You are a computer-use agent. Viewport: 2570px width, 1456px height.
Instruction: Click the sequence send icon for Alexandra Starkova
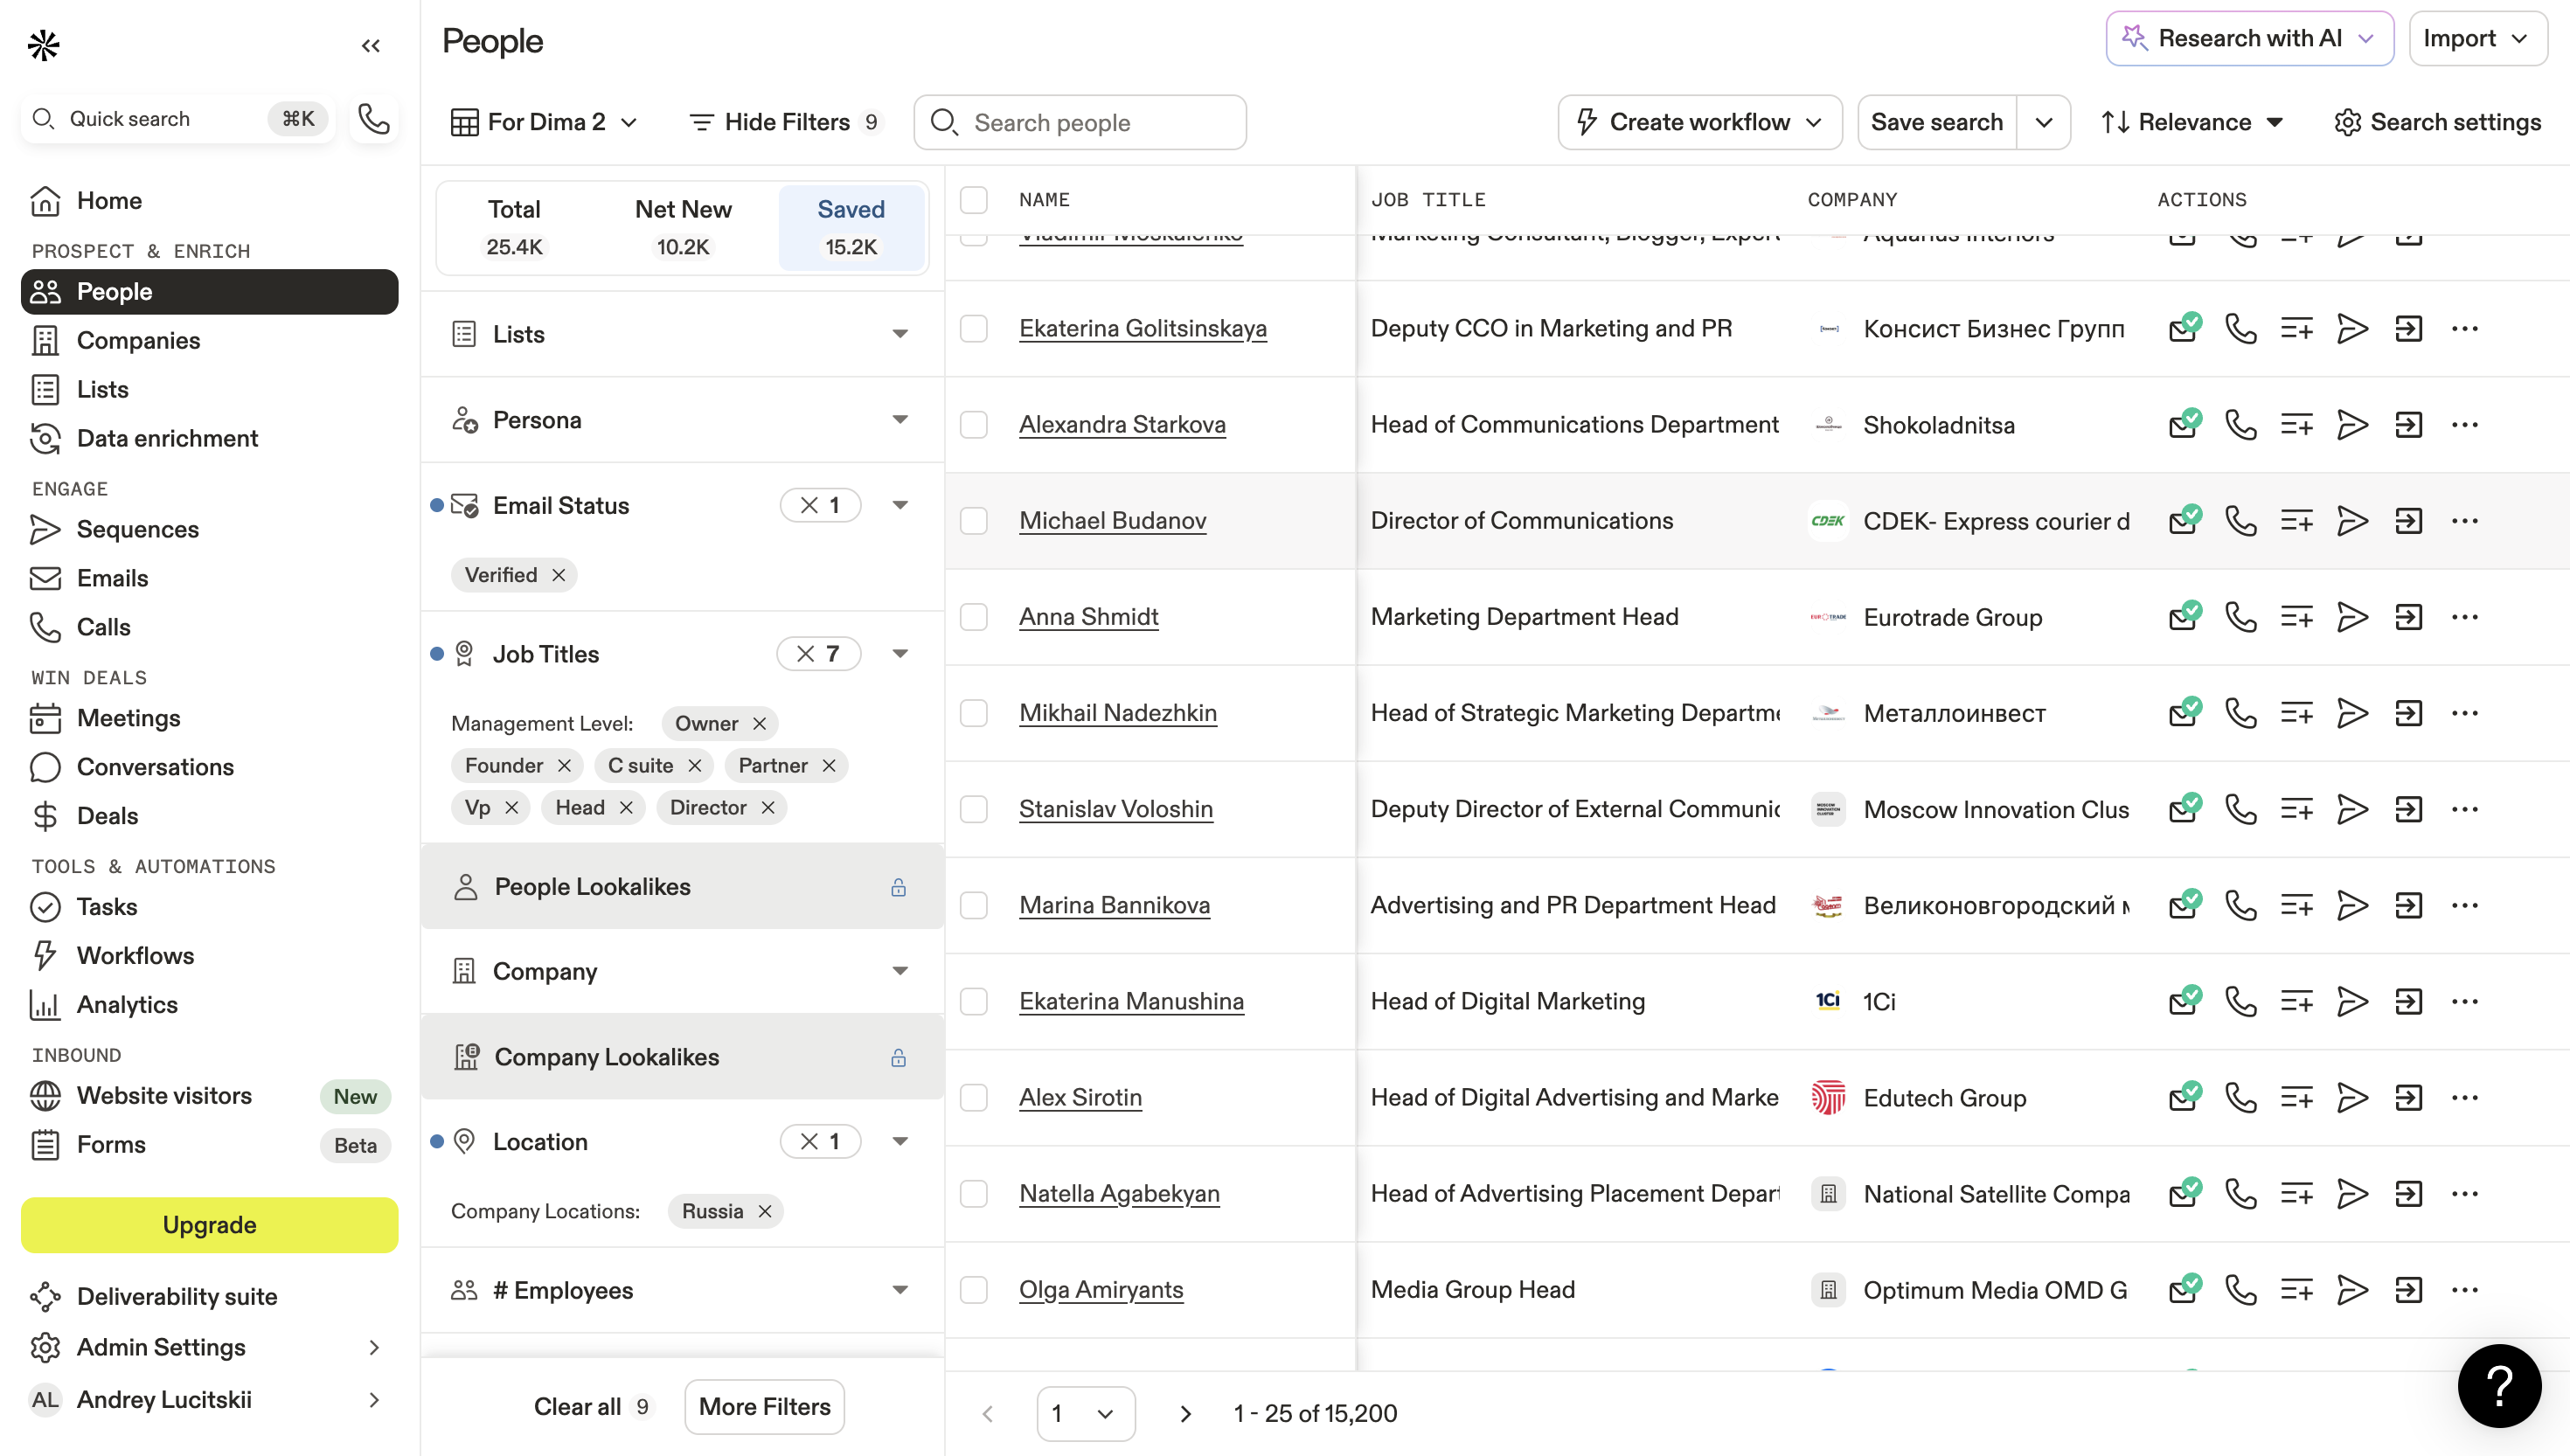click(x=2352, y=425)
